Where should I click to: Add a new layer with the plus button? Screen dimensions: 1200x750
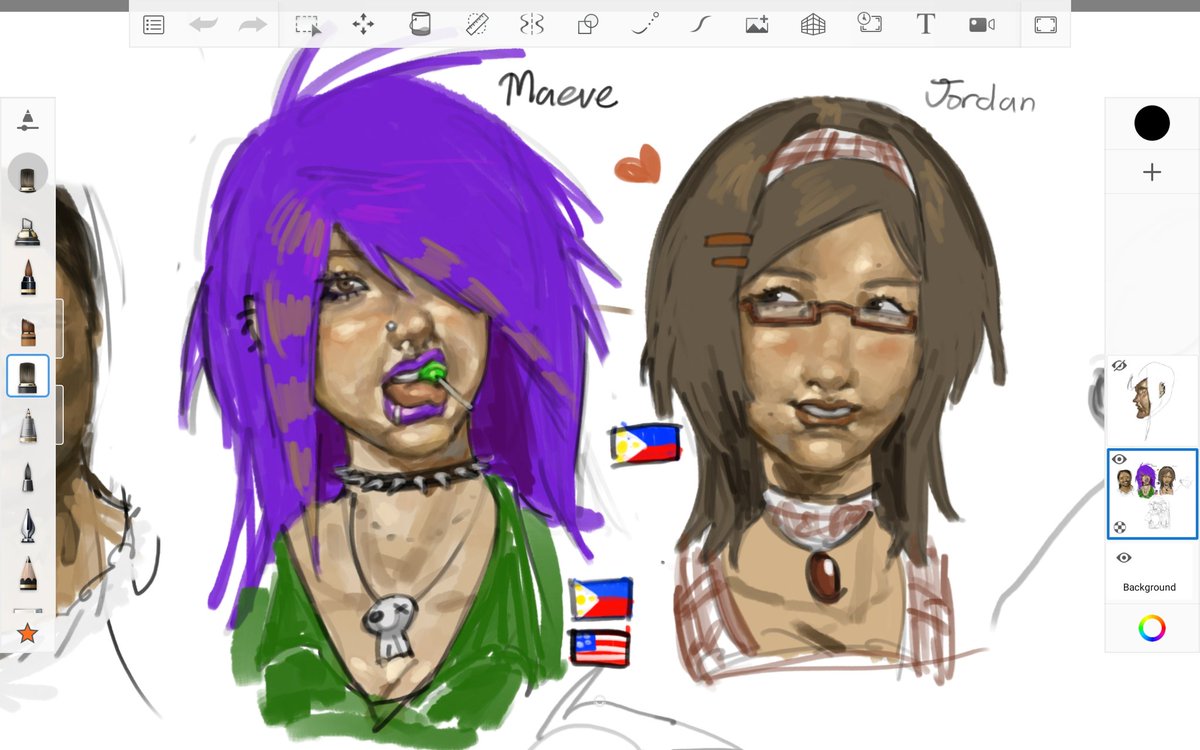click(1151, 171)
